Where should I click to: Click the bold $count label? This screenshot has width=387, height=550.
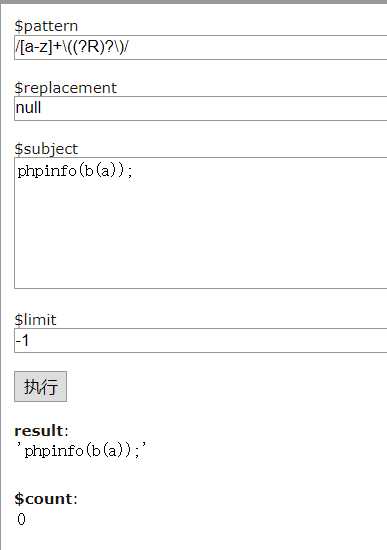(44, 499)
